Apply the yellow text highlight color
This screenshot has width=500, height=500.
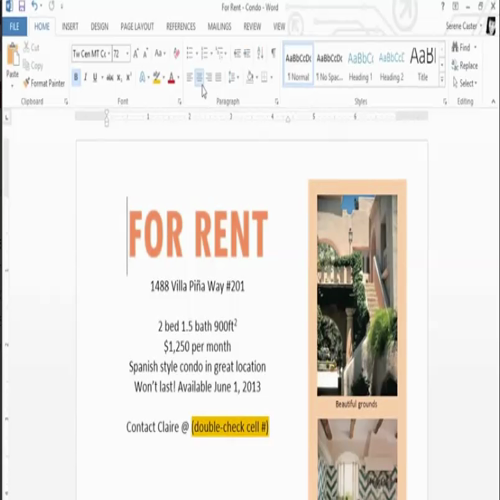click(156, 78)
